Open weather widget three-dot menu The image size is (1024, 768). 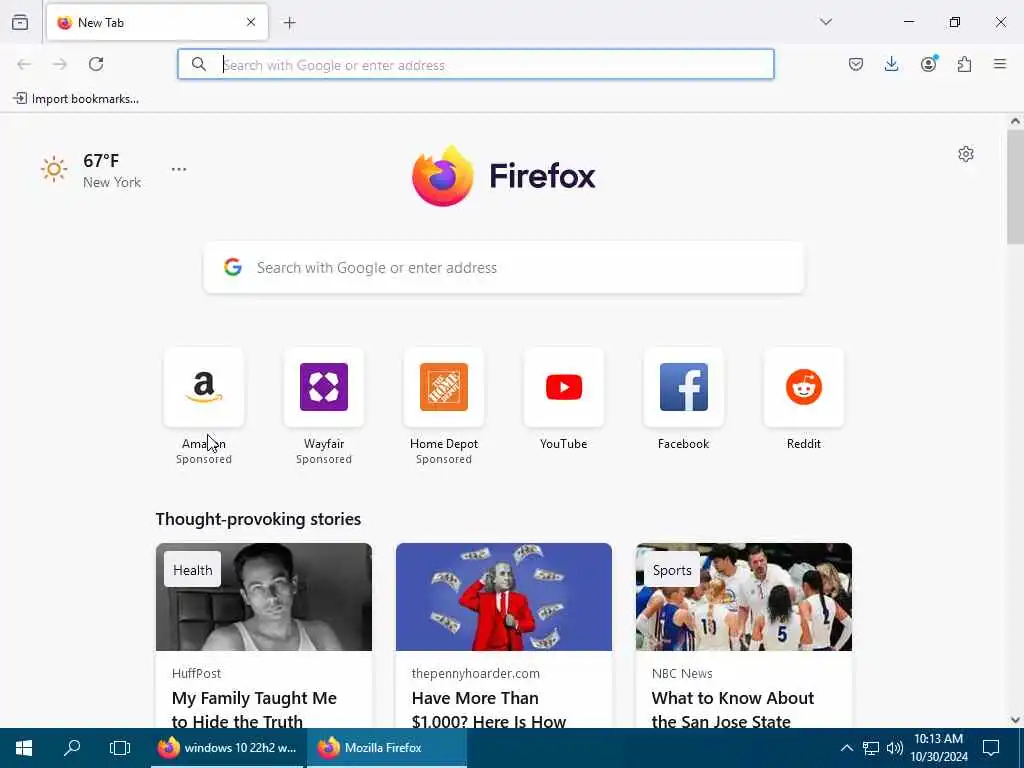click(x=179, y=169)
